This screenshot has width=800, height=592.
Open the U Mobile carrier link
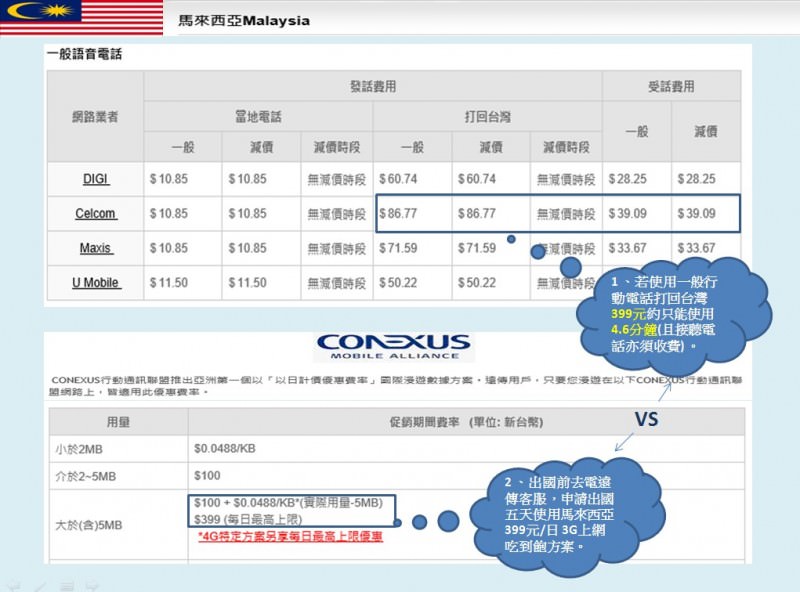(x=96, y=283)
